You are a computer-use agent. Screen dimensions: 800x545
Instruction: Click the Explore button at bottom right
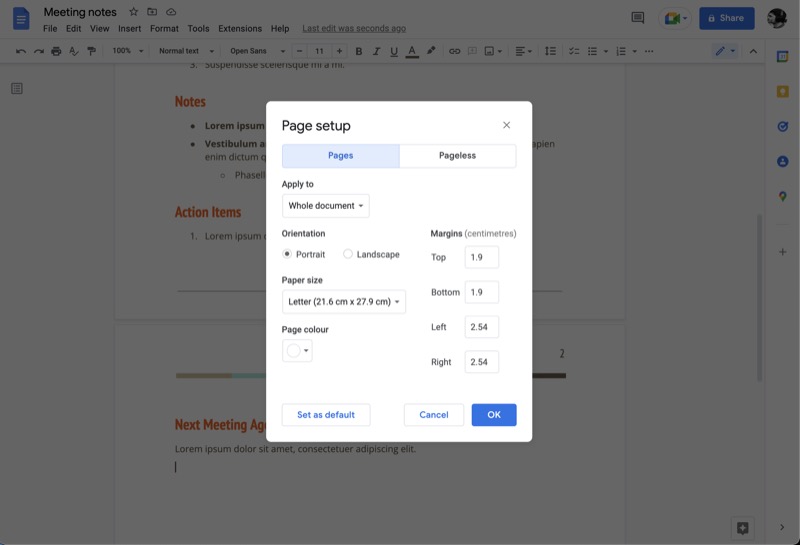(x=743, y=528)
